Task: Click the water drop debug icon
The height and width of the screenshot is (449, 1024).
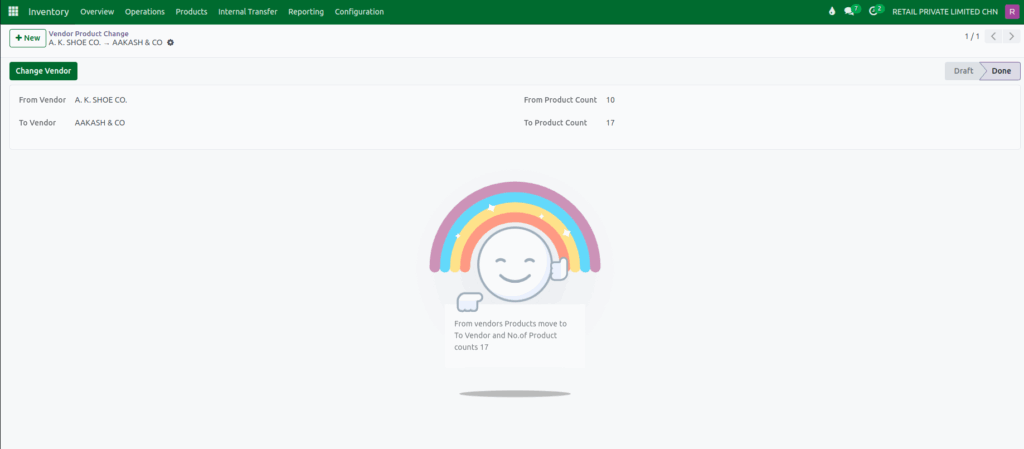Action: coord(831,12)
